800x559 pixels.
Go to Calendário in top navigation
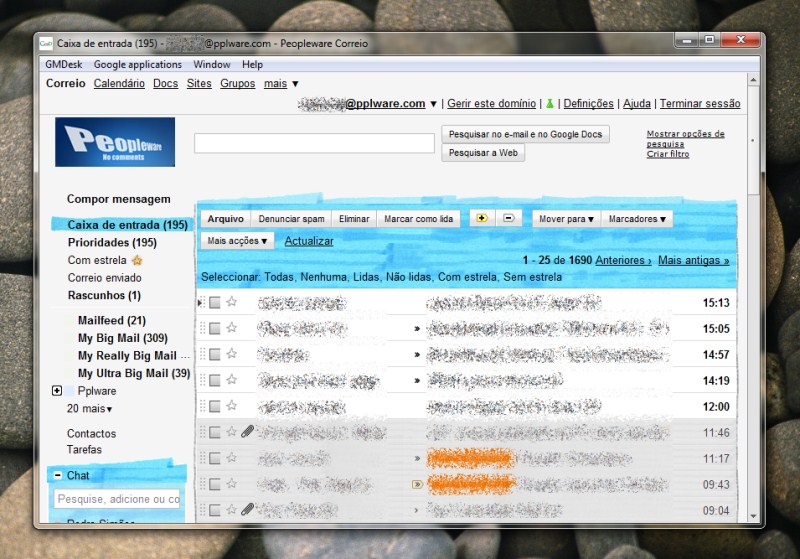pos(119,83)
